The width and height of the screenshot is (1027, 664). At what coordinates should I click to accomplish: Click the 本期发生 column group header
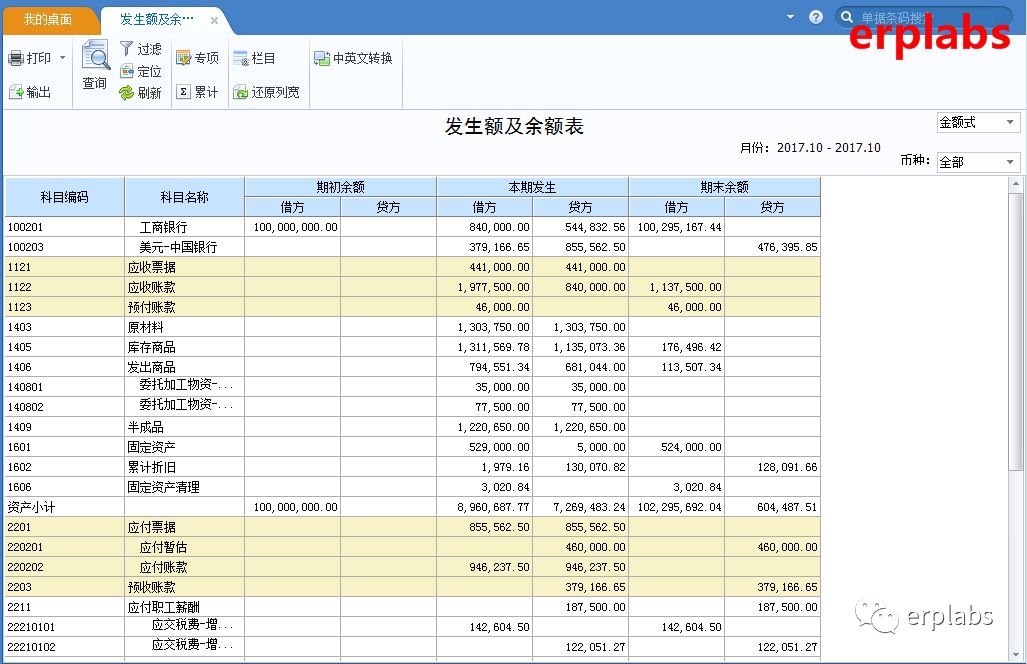(x=532, y=187)
